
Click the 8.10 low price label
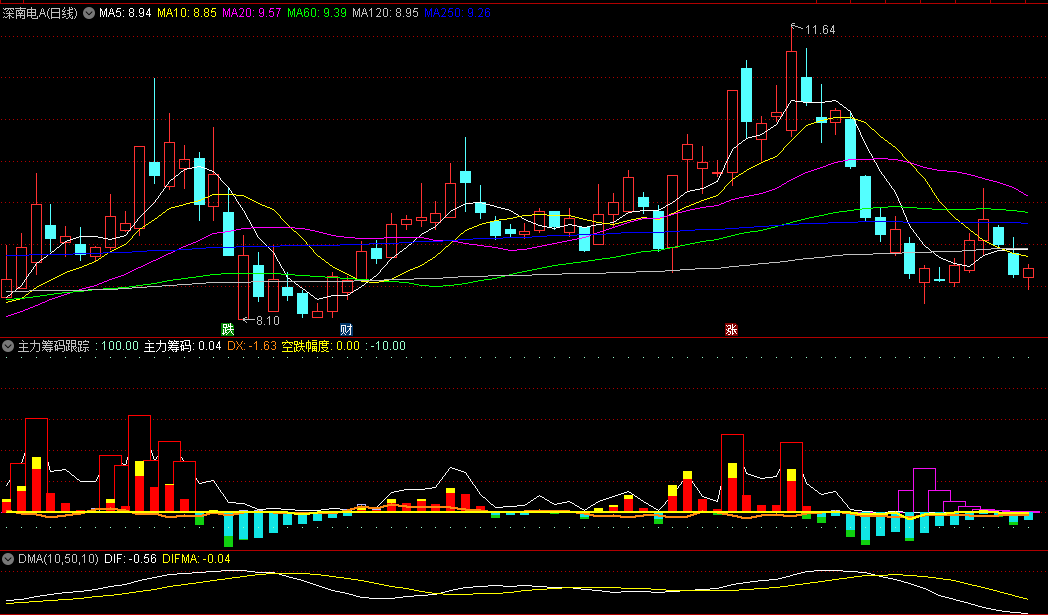[267, 320]
